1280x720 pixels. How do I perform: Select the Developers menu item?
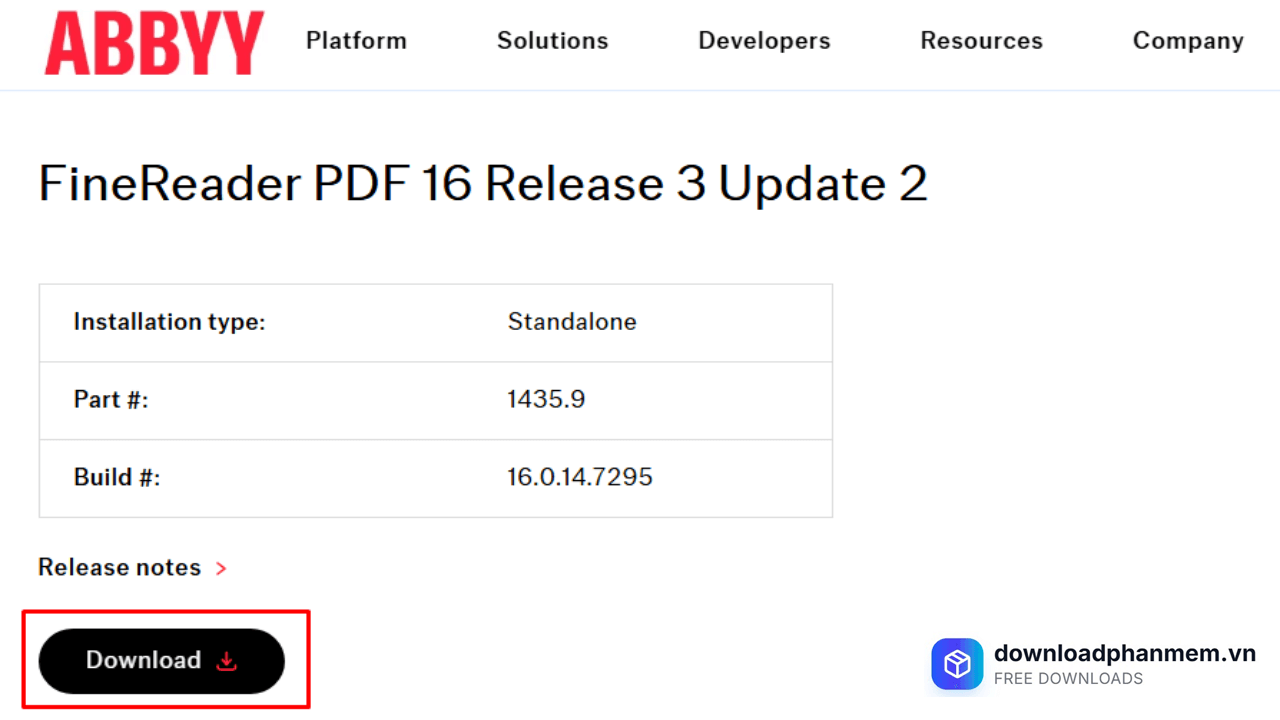point(764,41)
